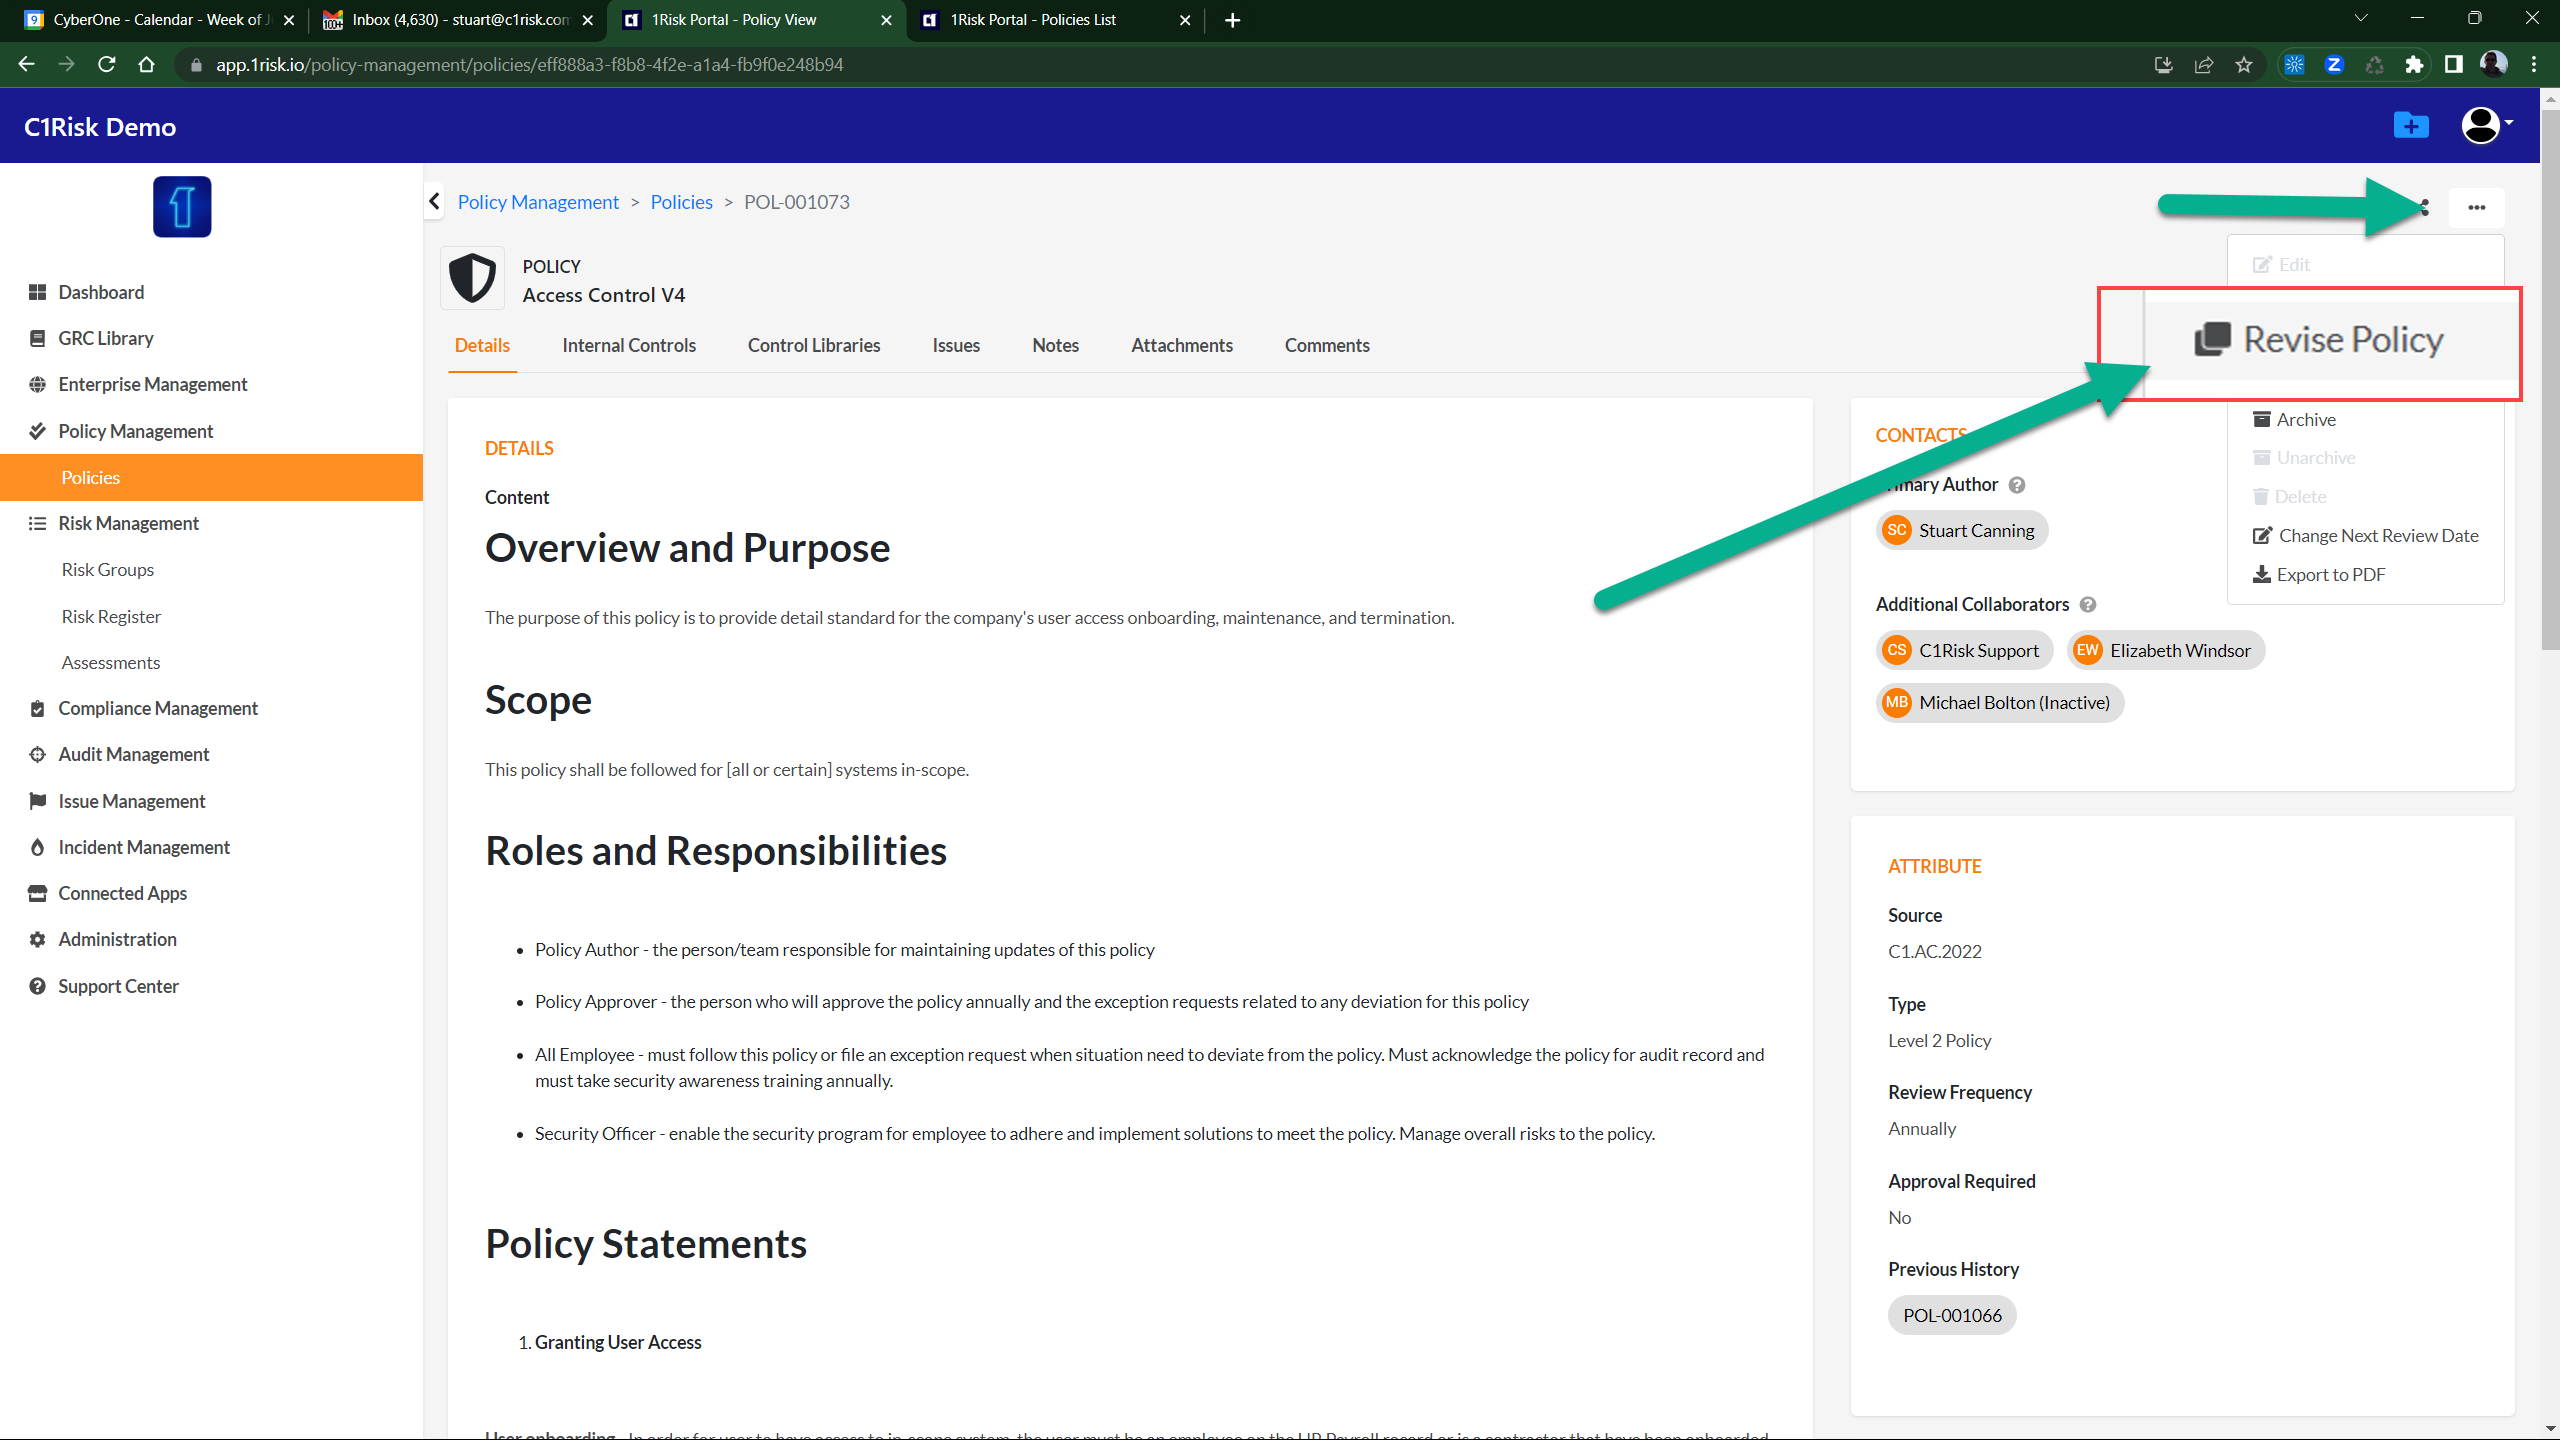Viewport: 2560px width, 1440px height.
Task: Click the Policies breadcrumb link
Action: point(681,203)
